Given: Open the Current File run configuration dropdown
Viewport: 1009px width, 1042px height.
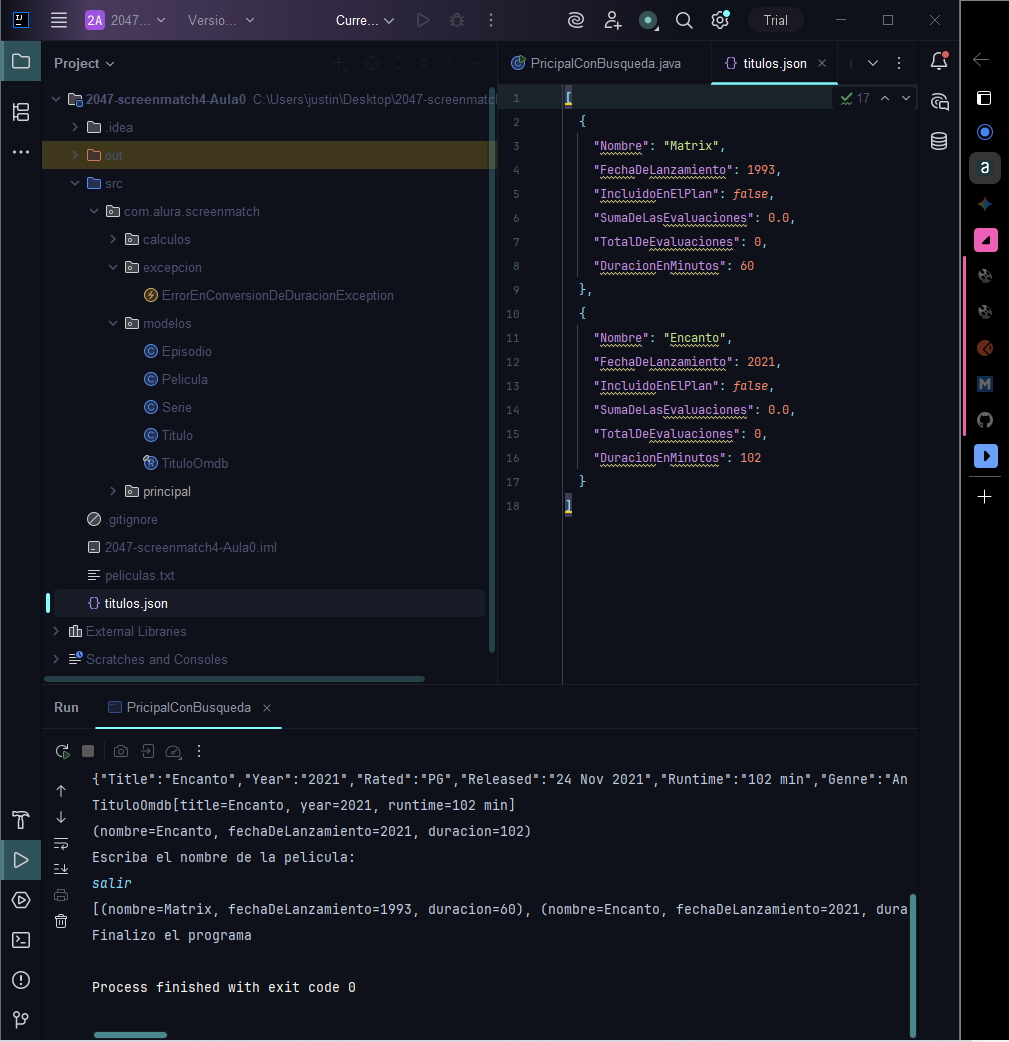Looking at the screenshot, I should pyautogui.click(x=365, y=20).
